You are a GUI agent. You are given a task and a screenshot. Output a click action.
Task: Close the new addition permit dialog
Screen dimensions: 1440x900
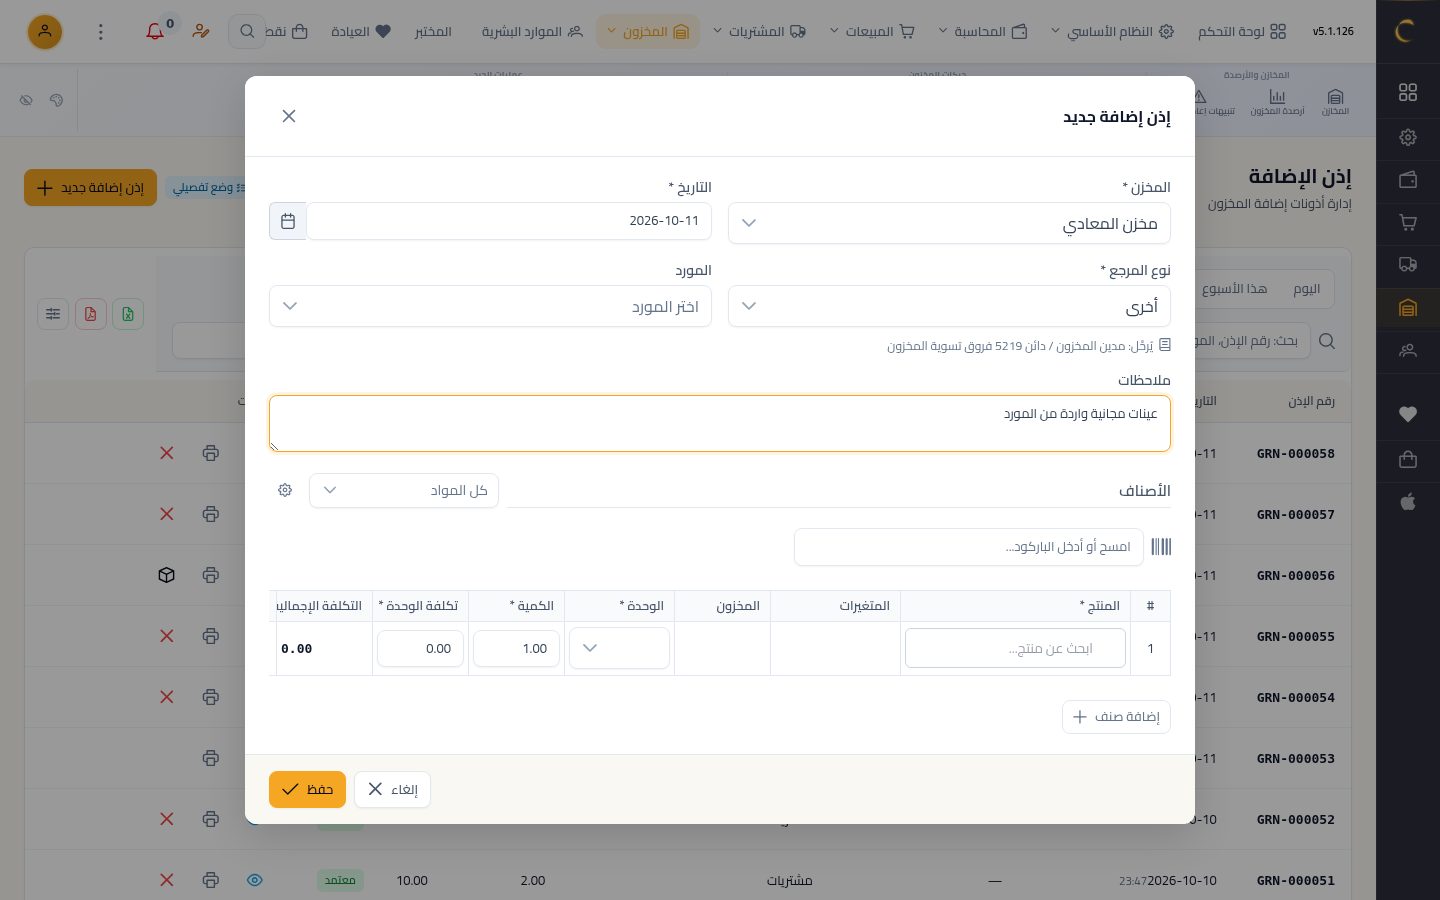pyautogui.click(x=289, y=116)
